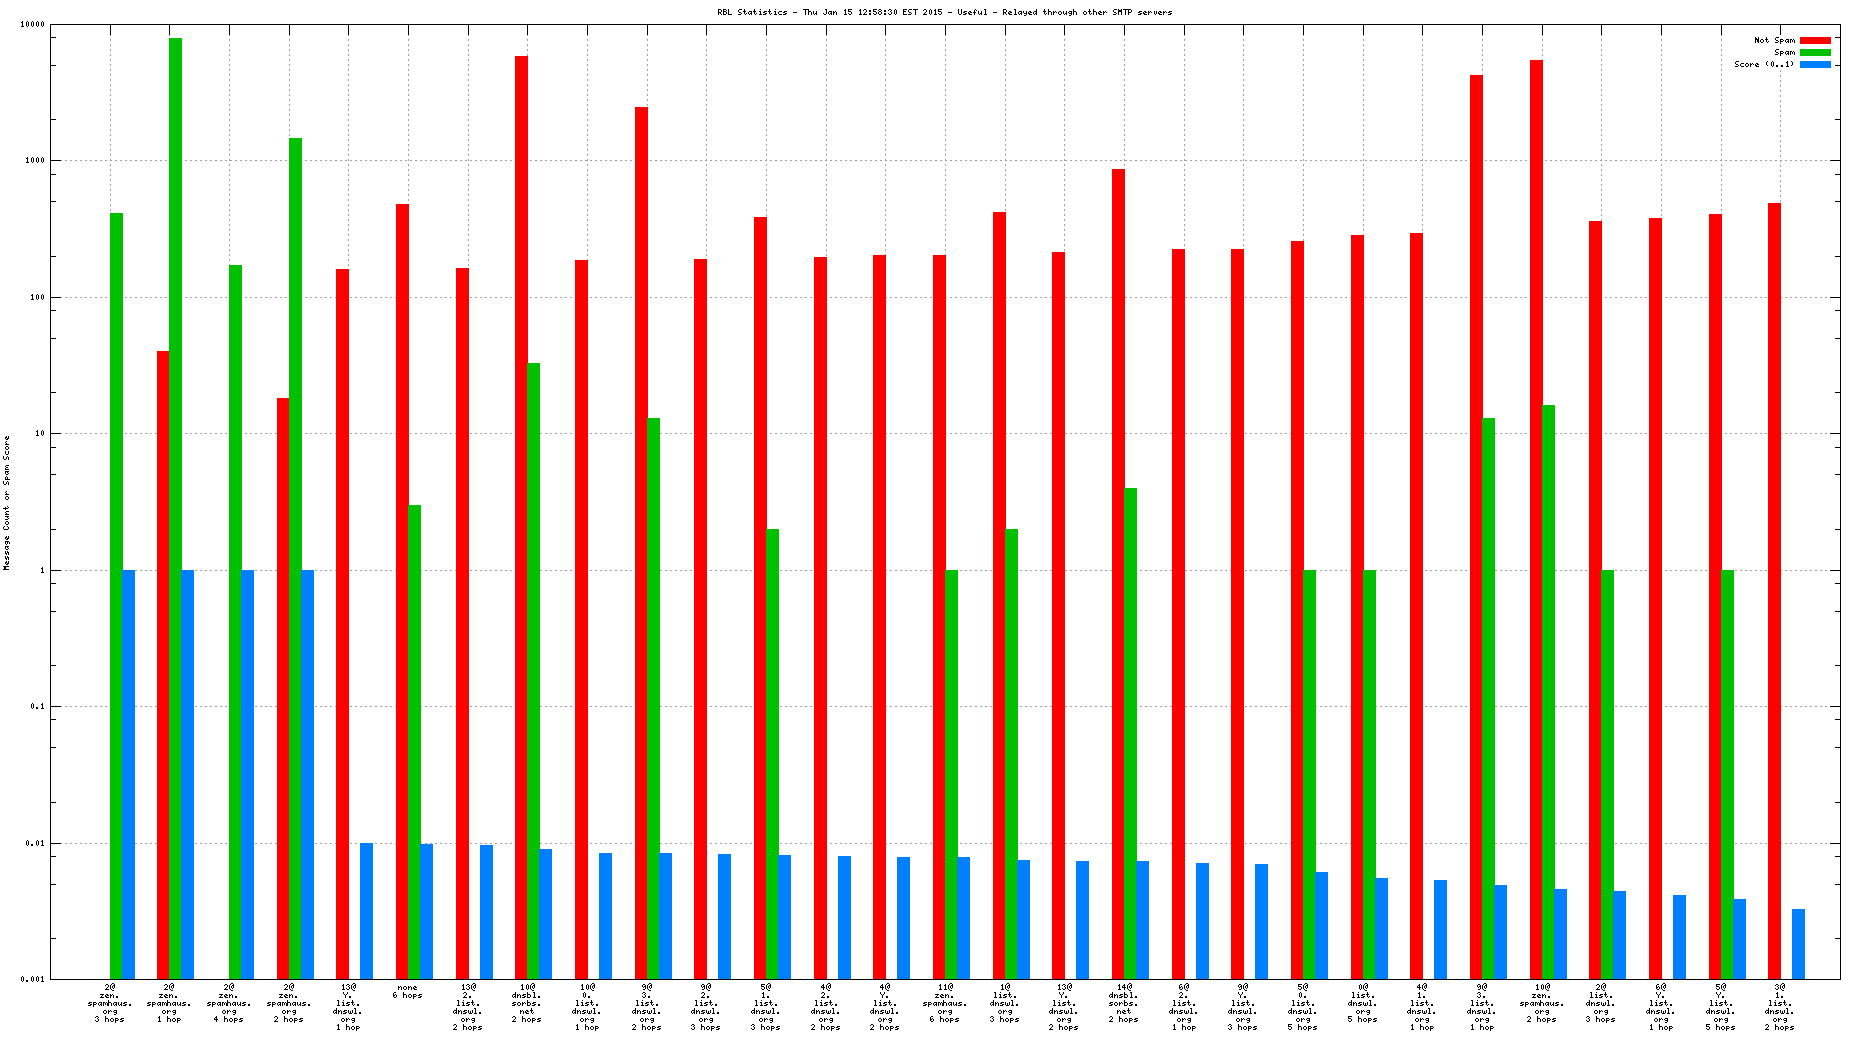The height and width of the screenshot is (1044, 1856).
Task: Click the rightmost blue Score bar
Action: coord(1798,943)
